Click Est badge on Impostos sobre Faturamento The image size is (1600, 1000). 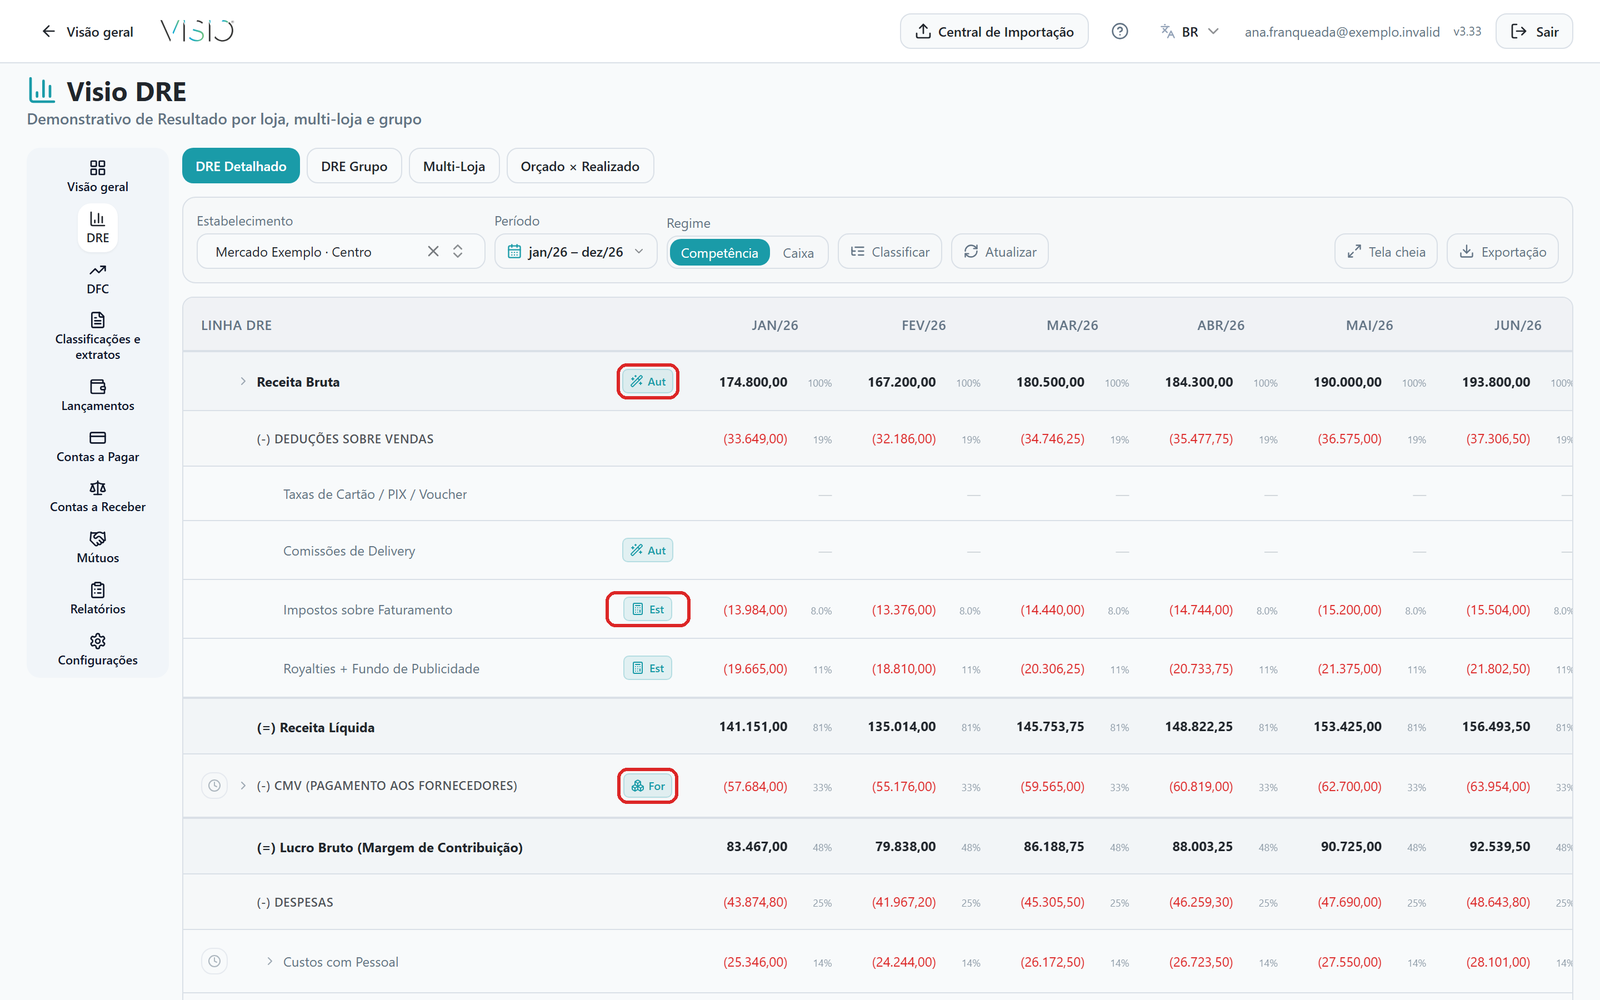648,609
